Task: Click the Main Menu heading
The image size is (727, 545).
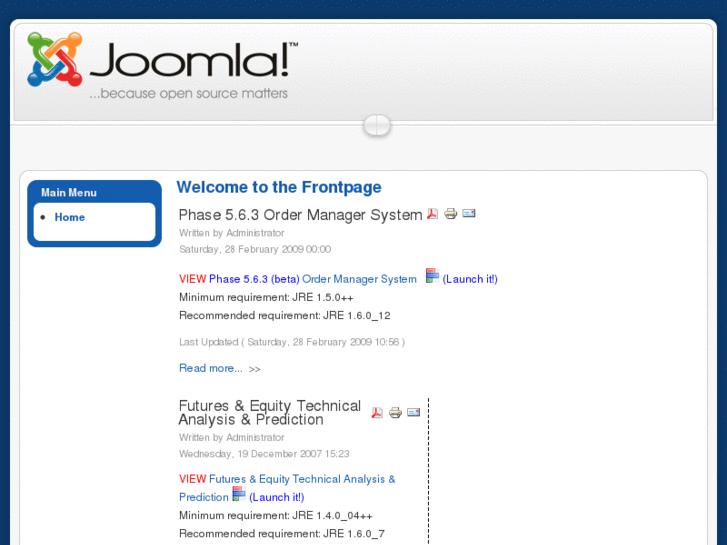Action: (69, 192)
